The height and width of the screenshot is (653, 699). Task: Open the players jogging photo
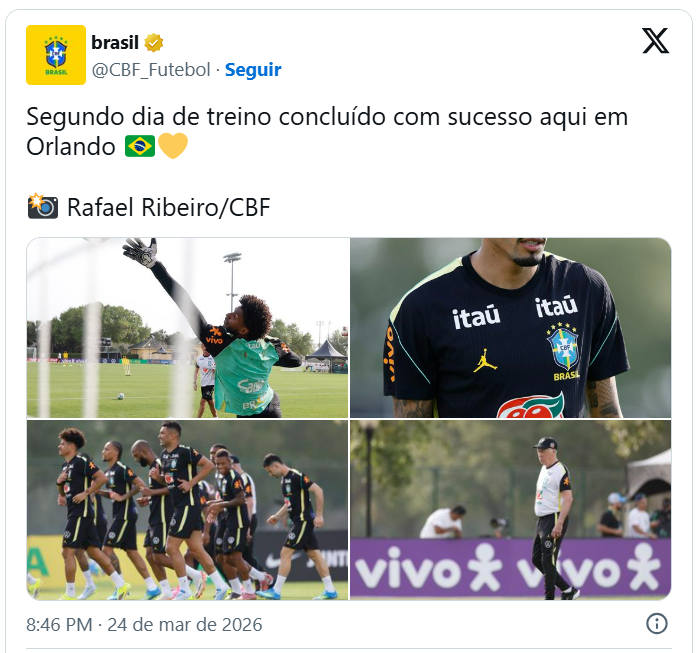pos(187,510)
